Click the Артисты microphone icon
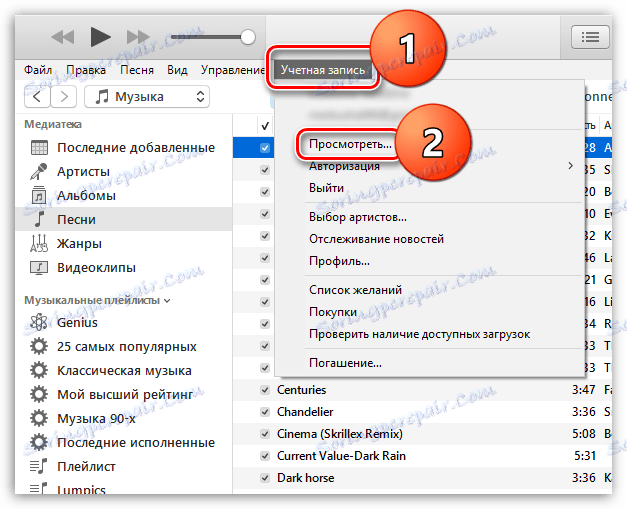Screen dimensions: 627x509 pos(39,172)
